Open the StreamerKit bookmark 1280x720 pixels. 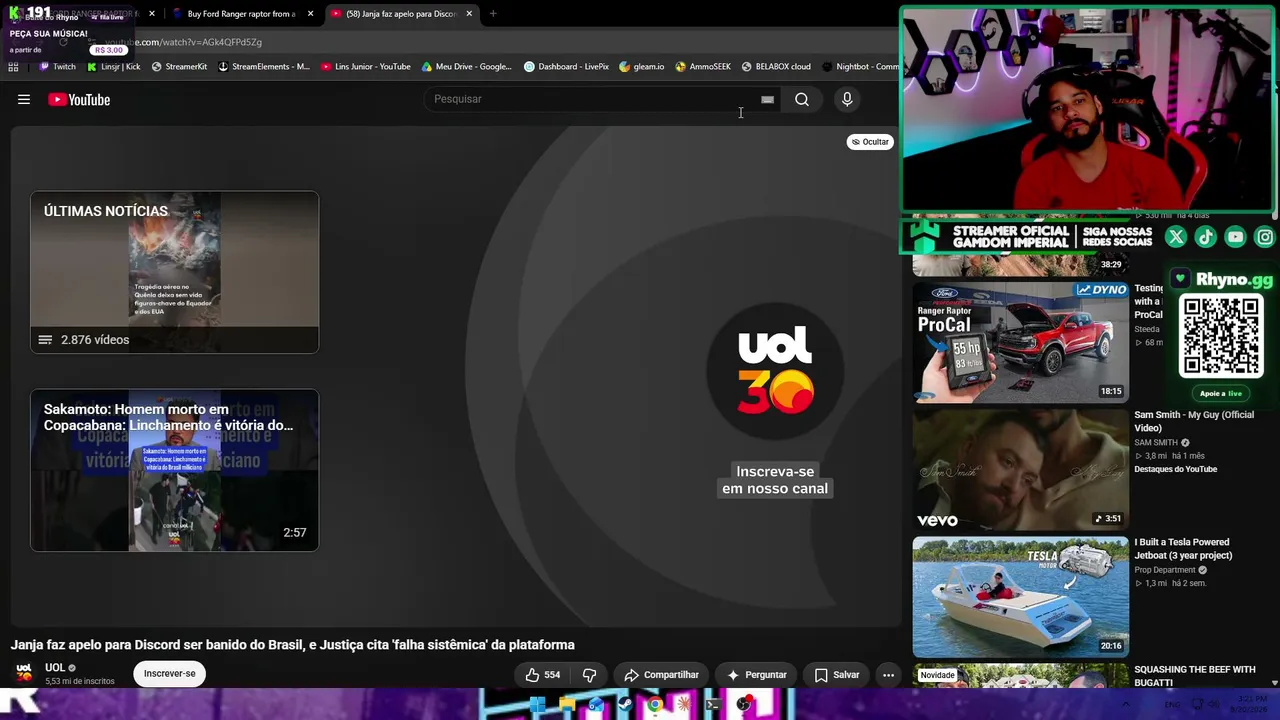click(179, 67)
